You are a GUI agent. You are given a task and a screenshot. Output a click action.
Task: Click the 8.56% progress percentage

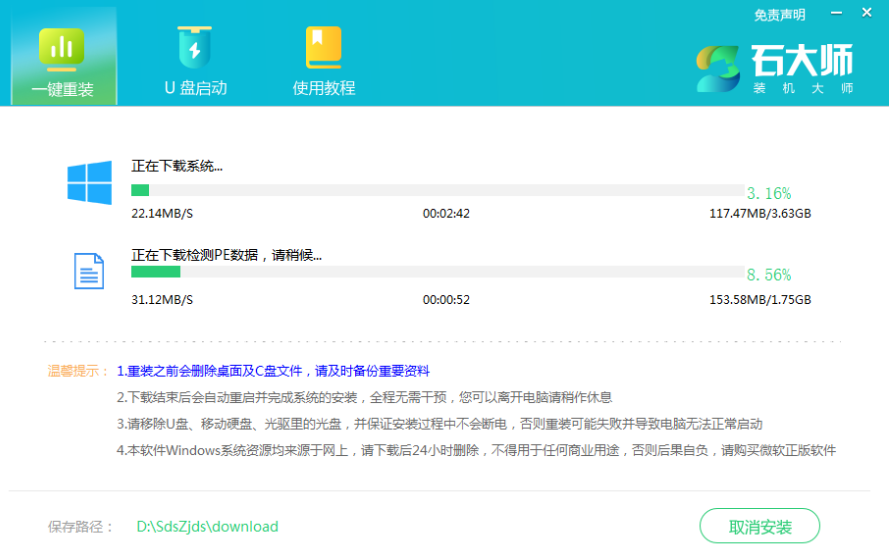click(x=768, y=274)
